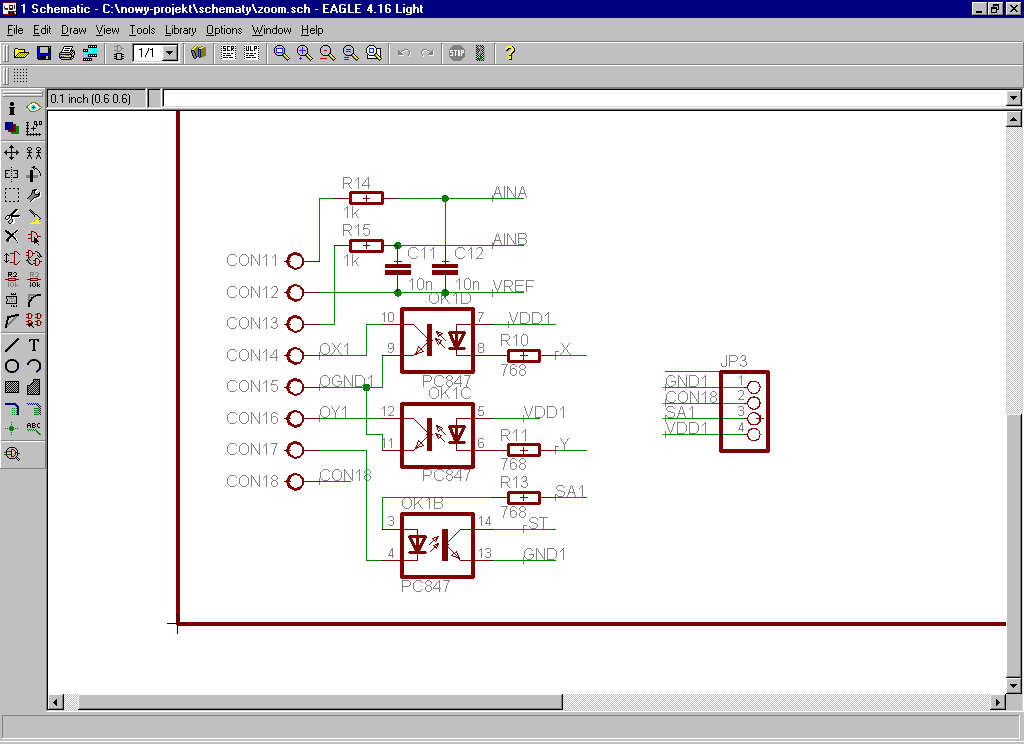This screenshot has width=1024, height=744.
Task: Open Display layers color icon
Action: pyautogui.click(x=12, y=128)
